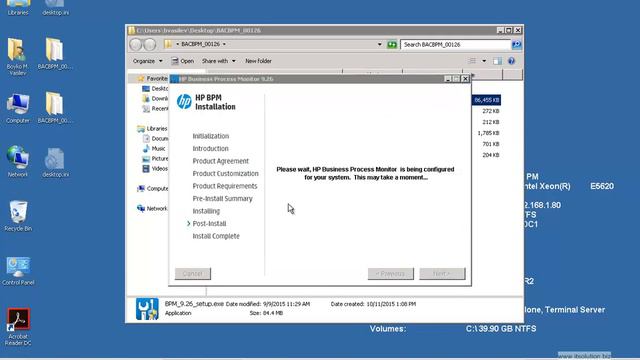Click the highlighted 86,455 KB file size
The width and height of the screenshot is (640, 360).
(x=487, y=100)
